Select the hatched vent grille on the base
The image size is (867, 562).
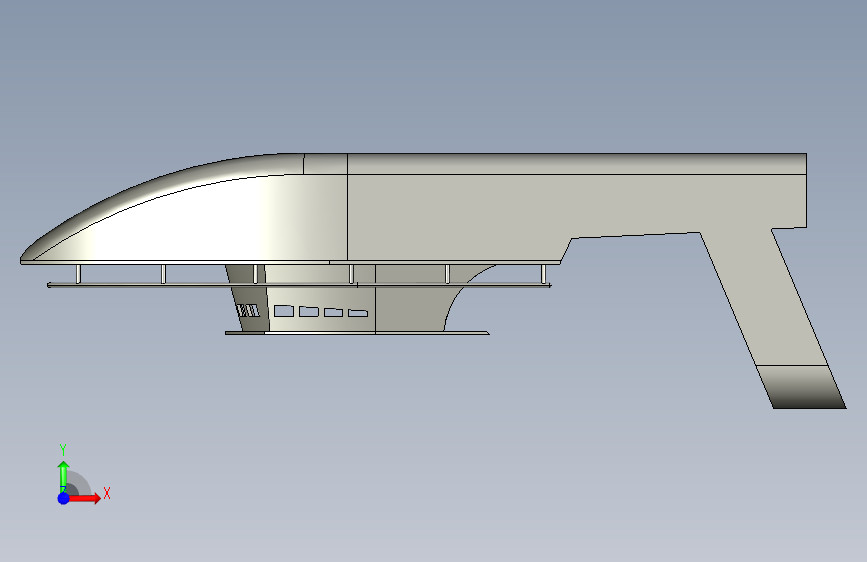[248, 310]
